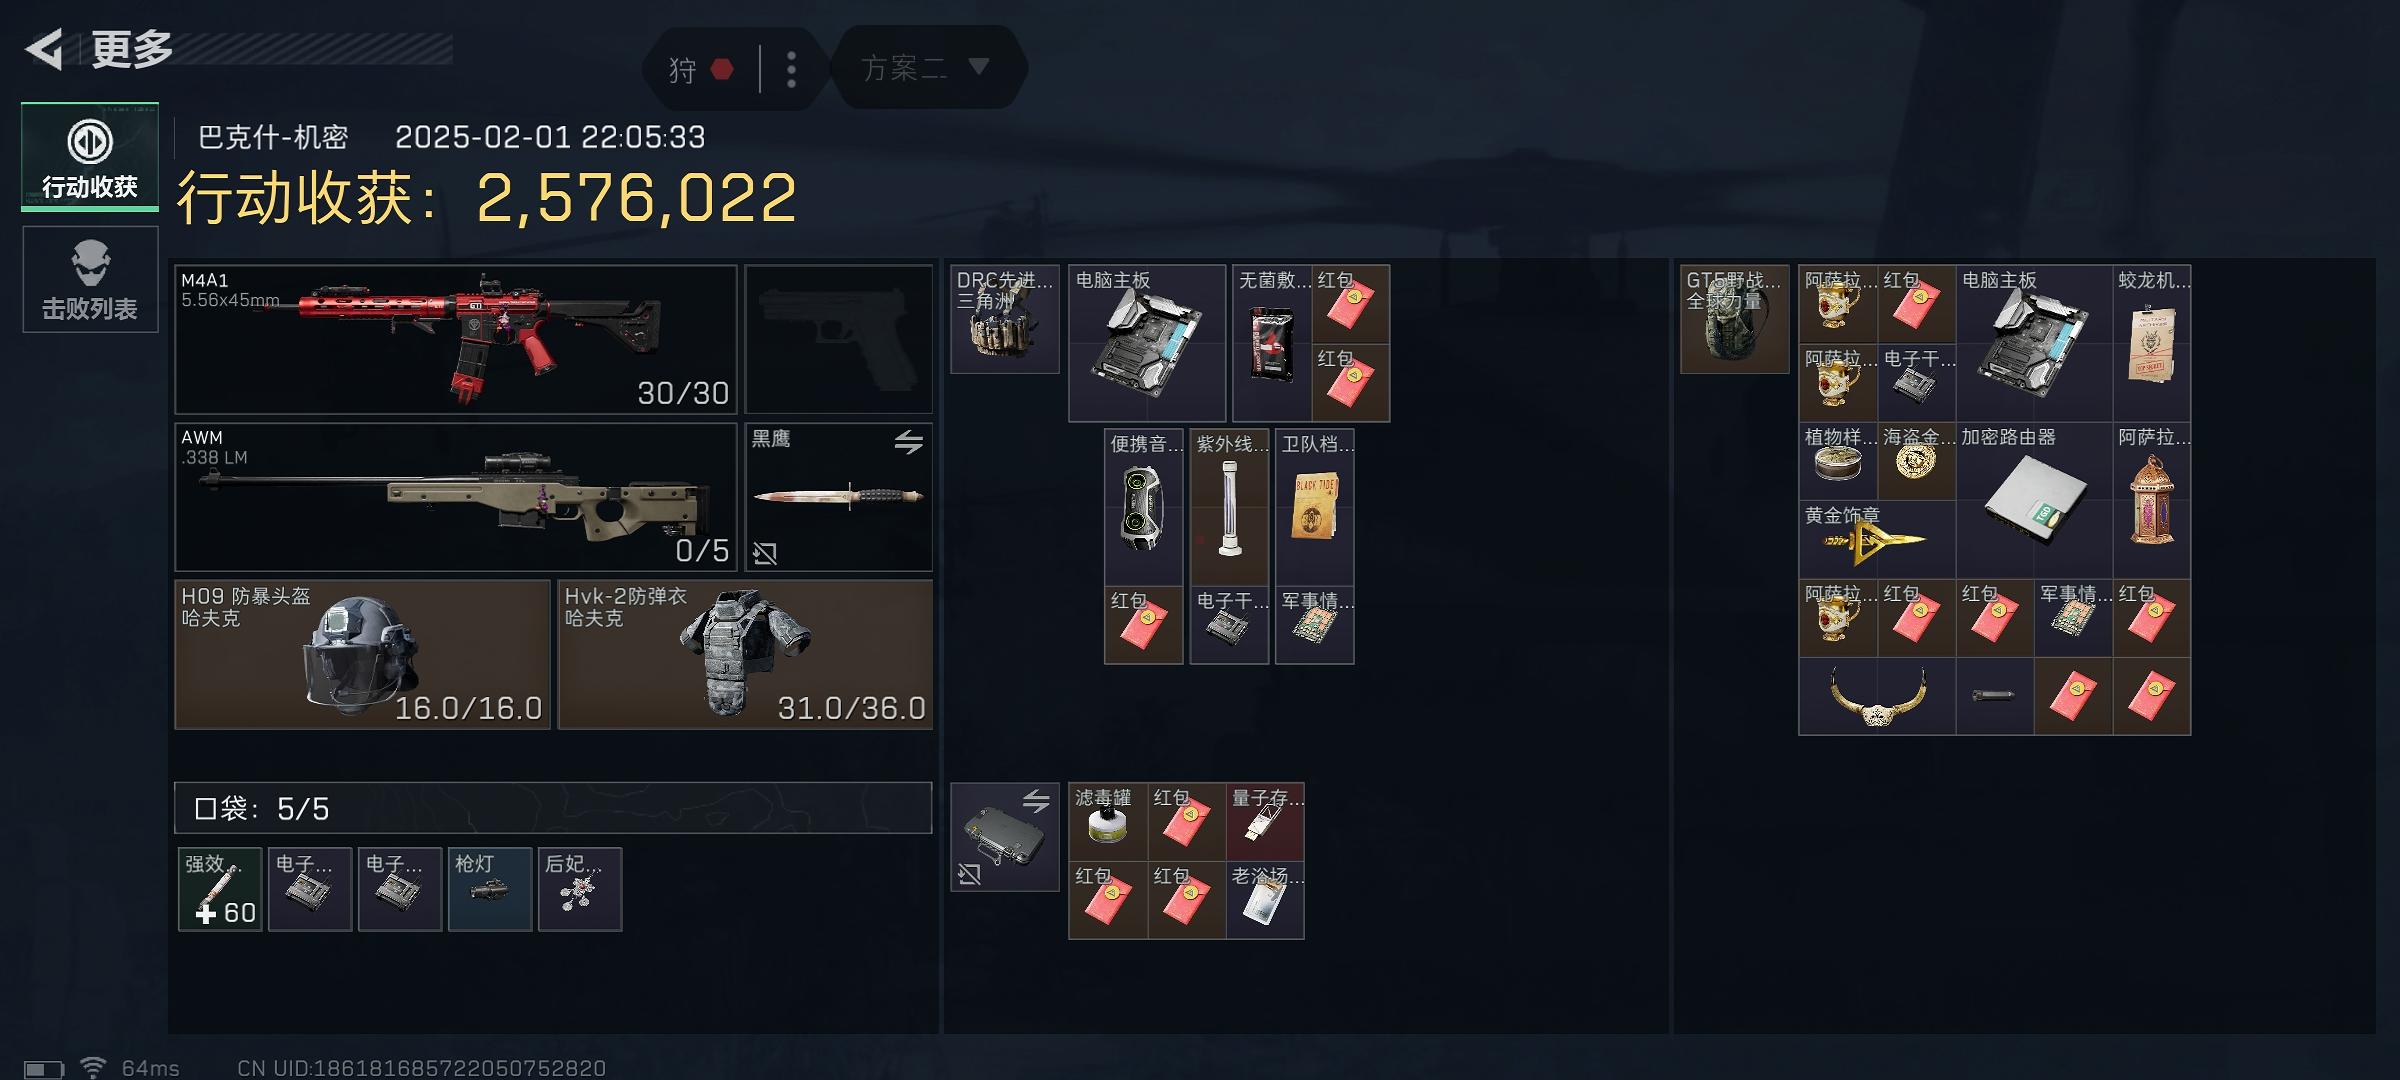Click the H09 防暴头盔 helmet item
2400x1080 pixels.
pyautogui.click(x=363, y=655)
